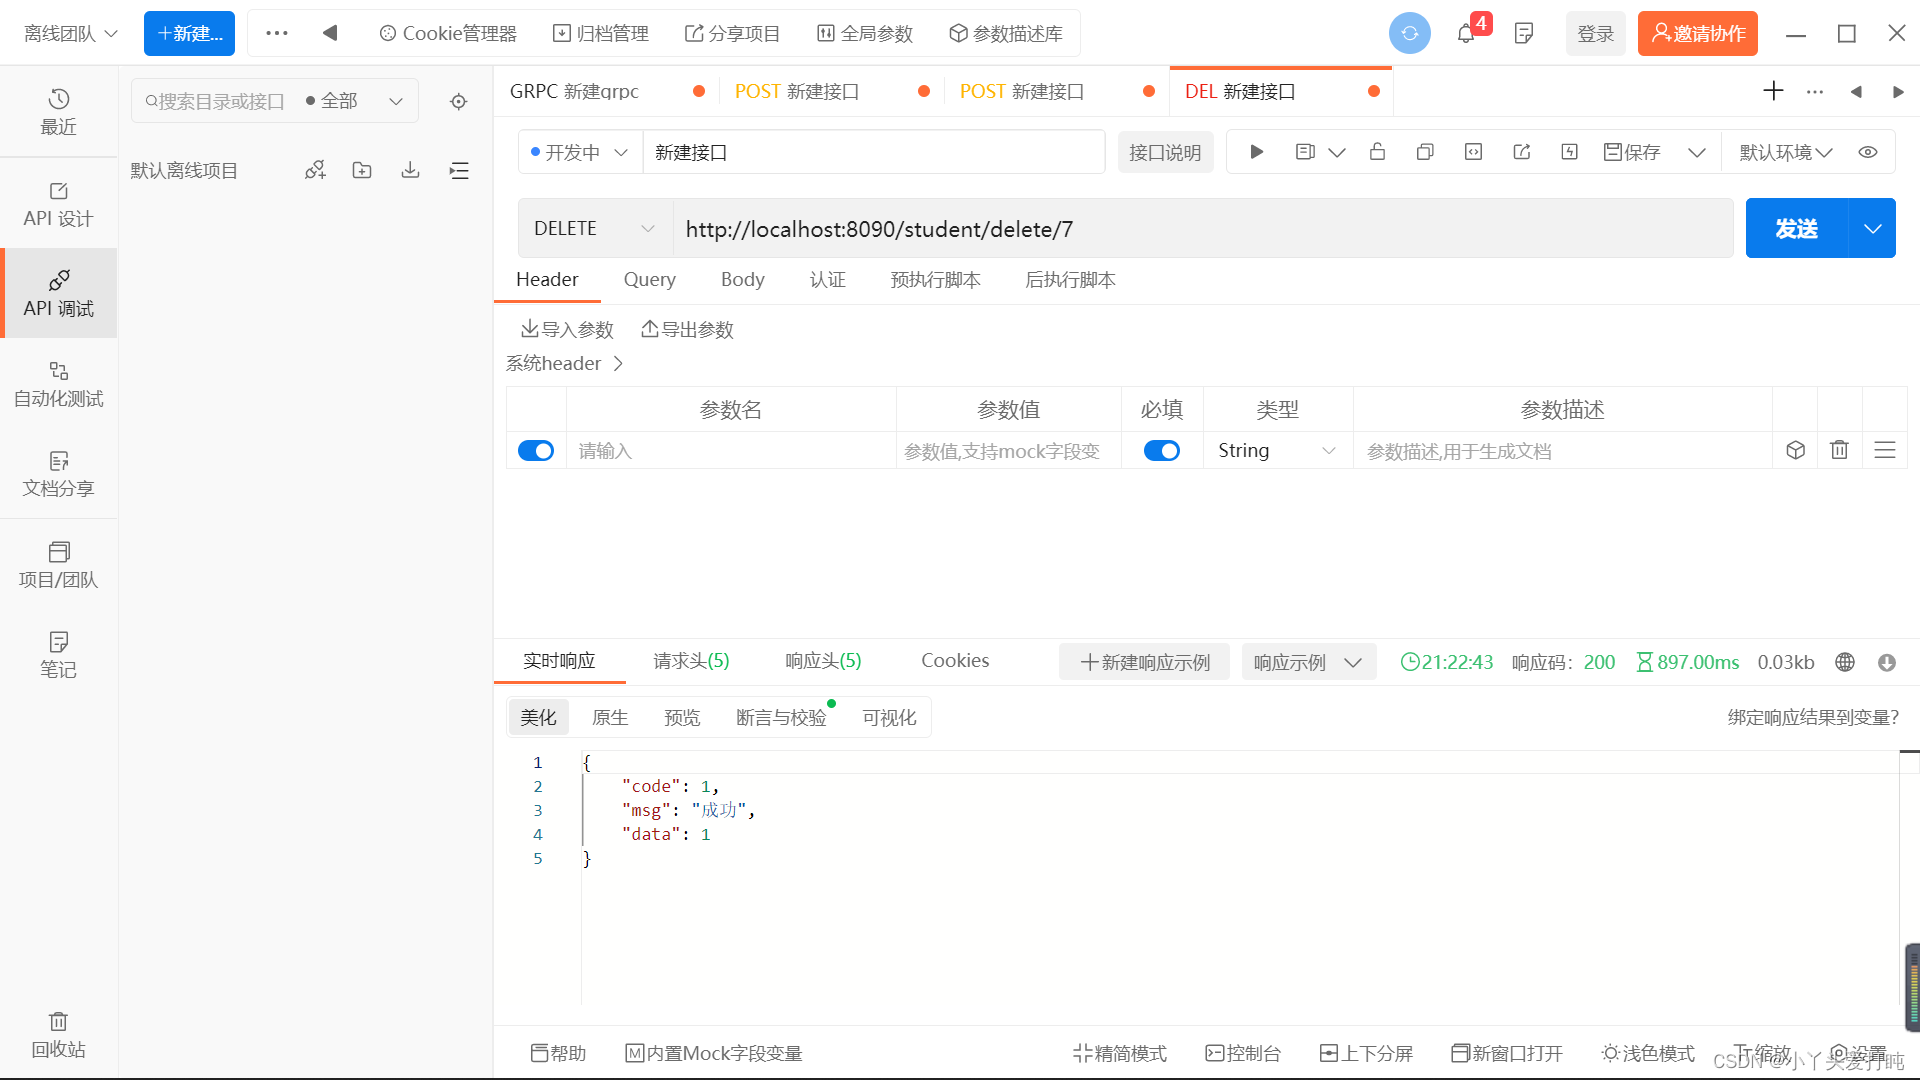The width and height of the screenshot is (1920, 1080).
Task: Switch to the 后执行脚本 tab
Action: point(1070,279)
